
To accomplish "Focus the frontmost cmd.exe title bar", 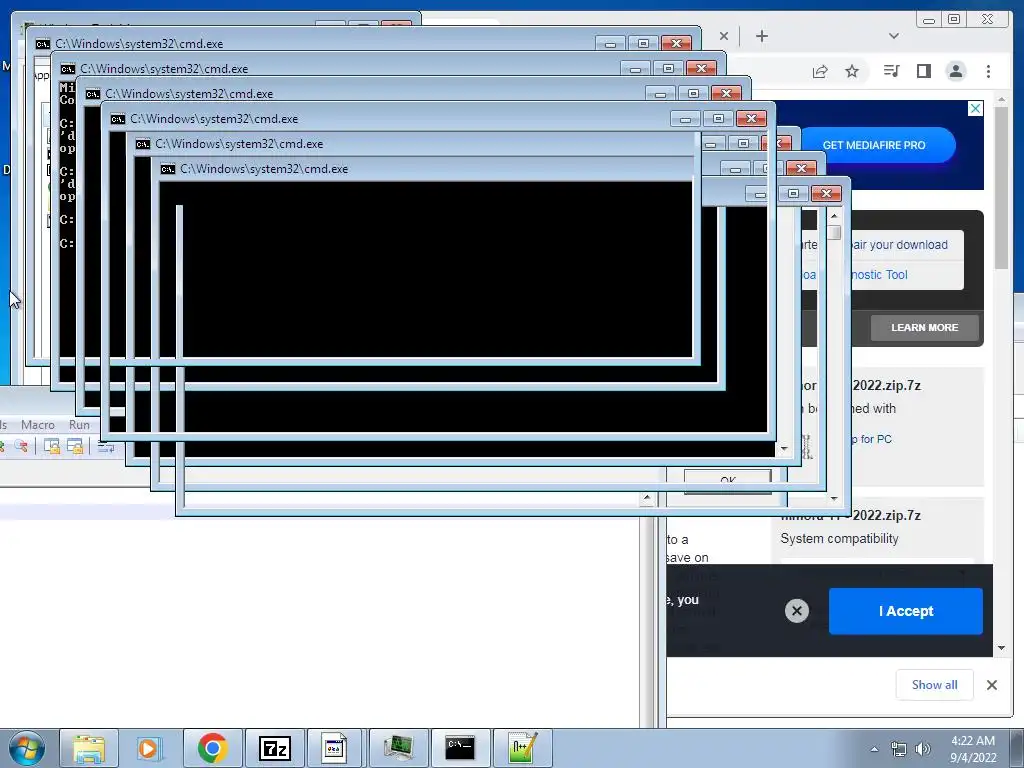I will [x=426, y=168].
